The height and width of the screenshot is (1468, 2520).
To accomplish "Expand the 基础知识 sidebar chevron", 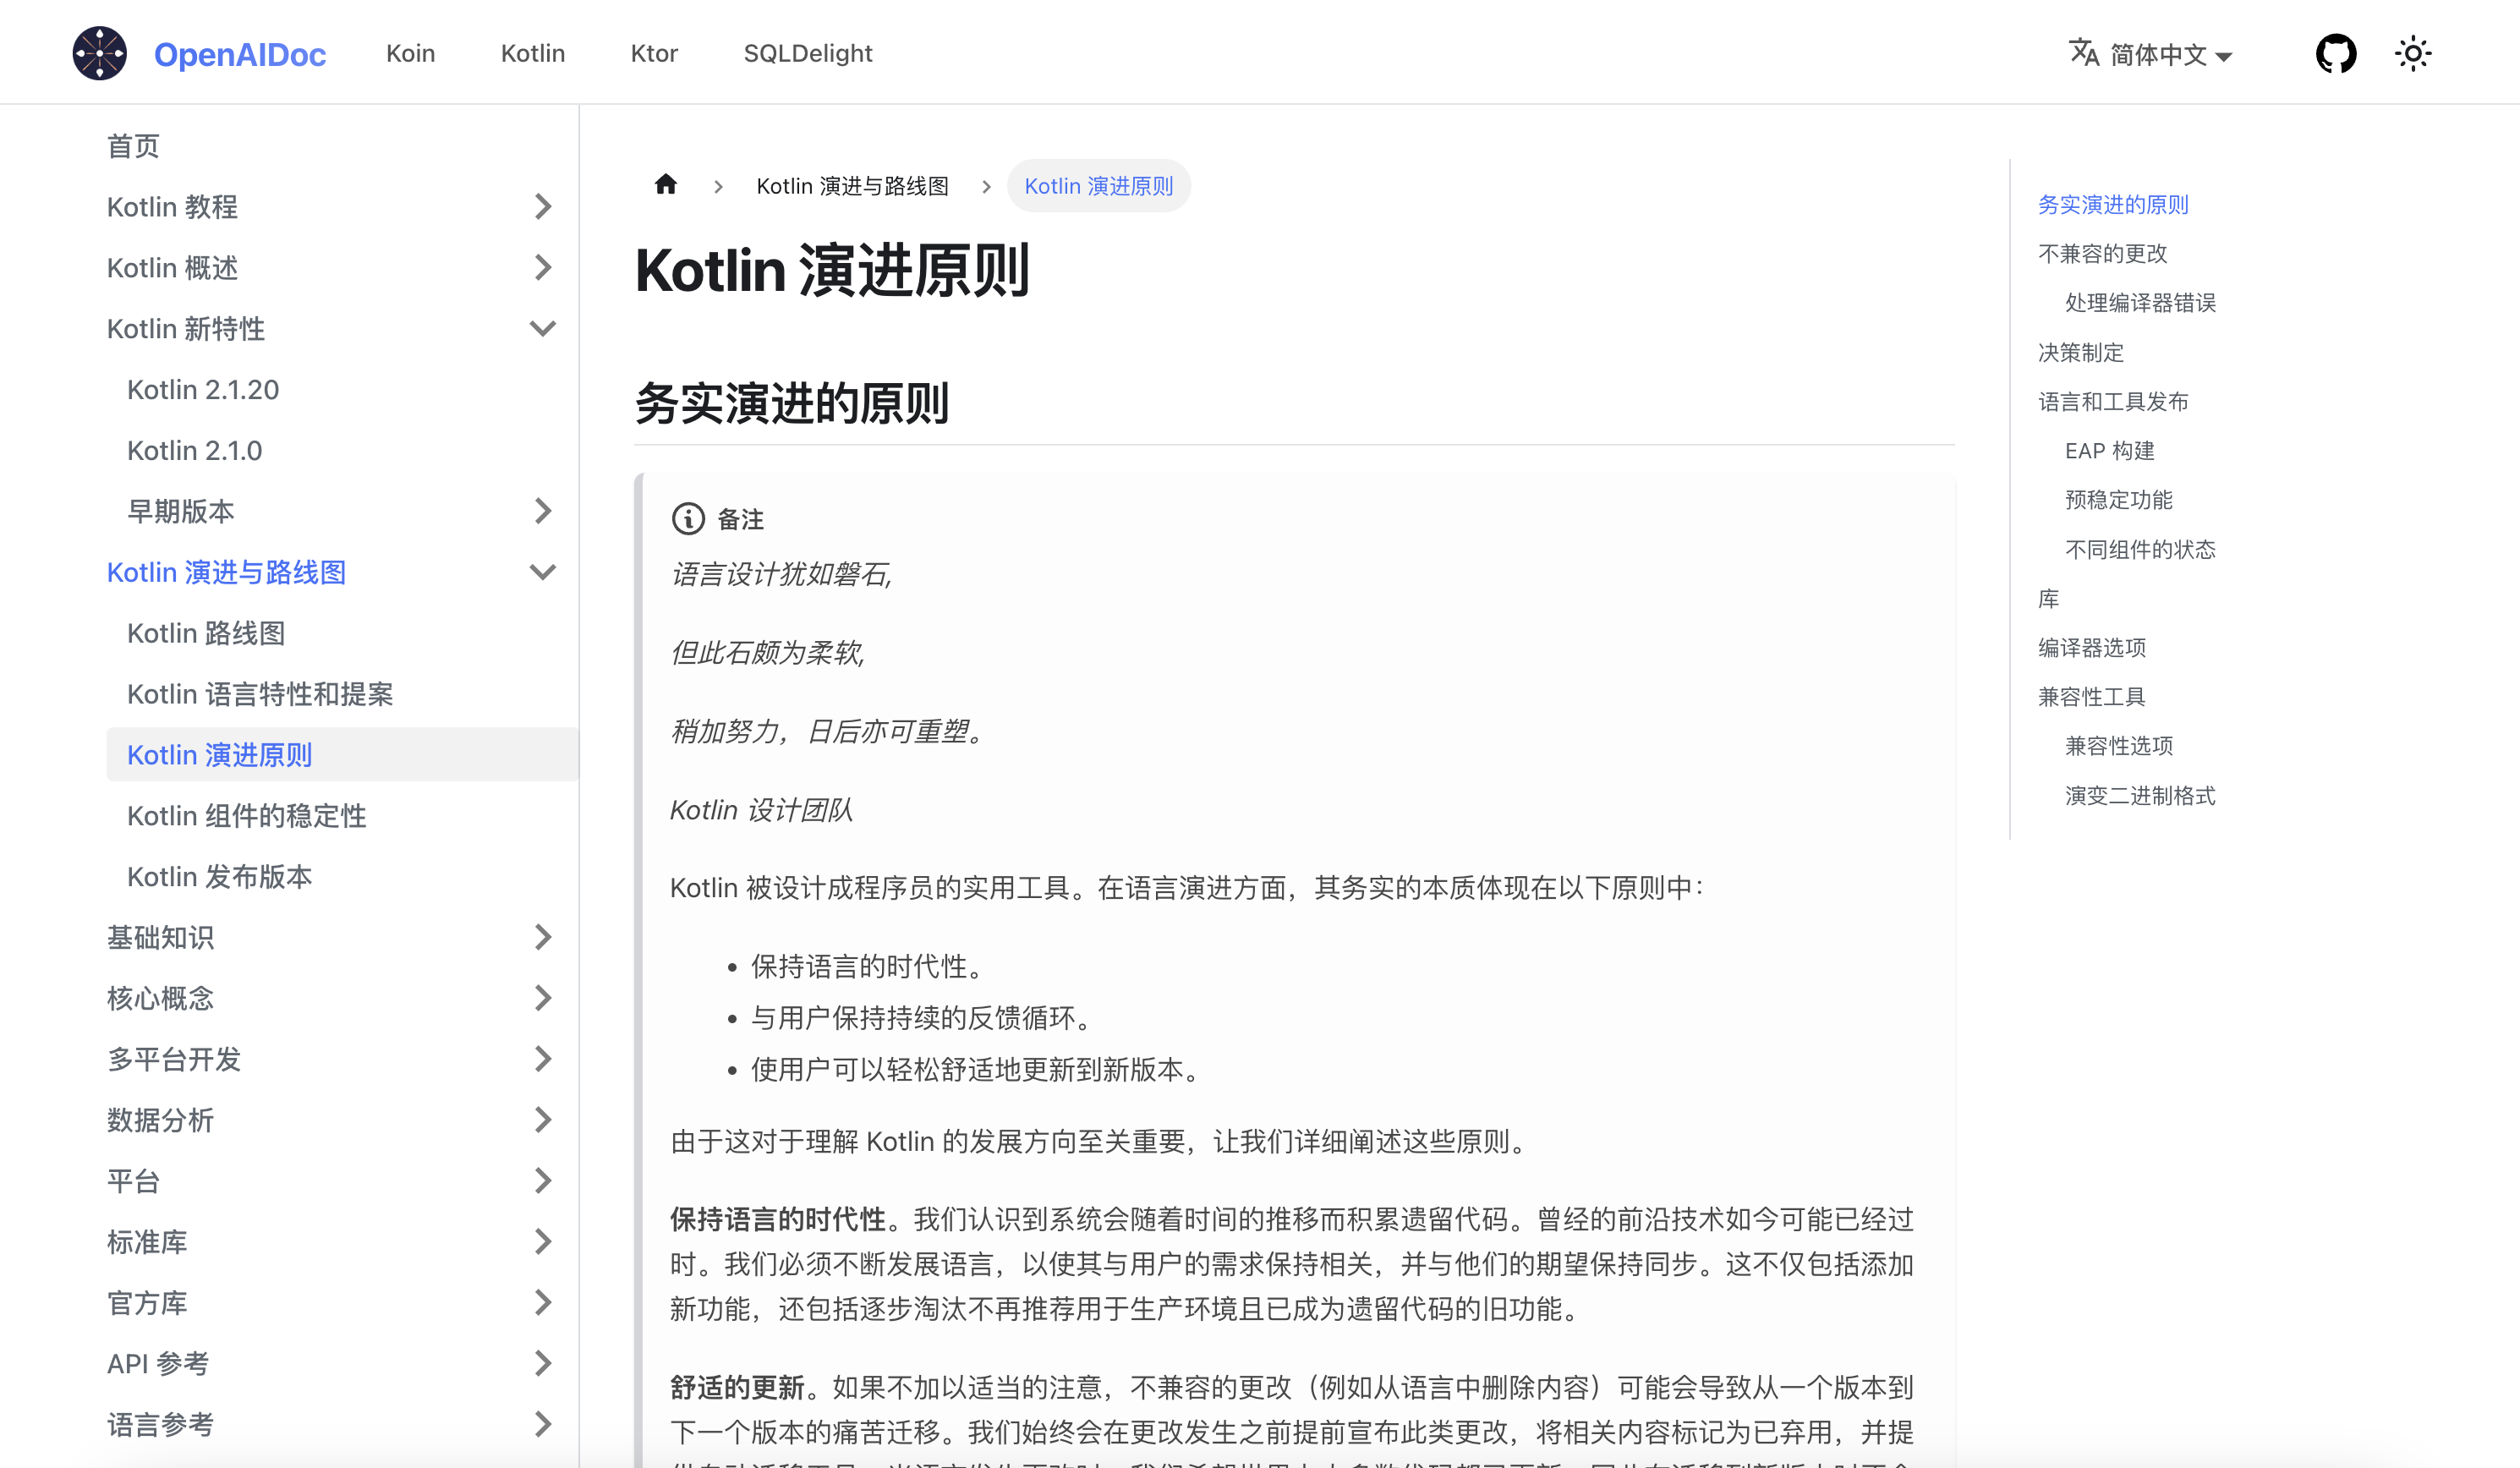I will pyautogui.click(x=542, y=937).
